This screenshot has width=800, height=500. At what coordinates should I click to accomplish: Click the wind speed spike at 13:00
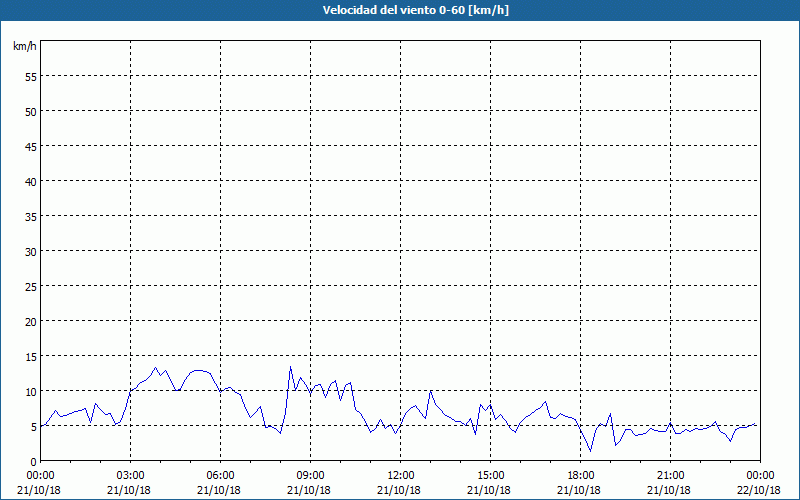click(x=431, y=391)
